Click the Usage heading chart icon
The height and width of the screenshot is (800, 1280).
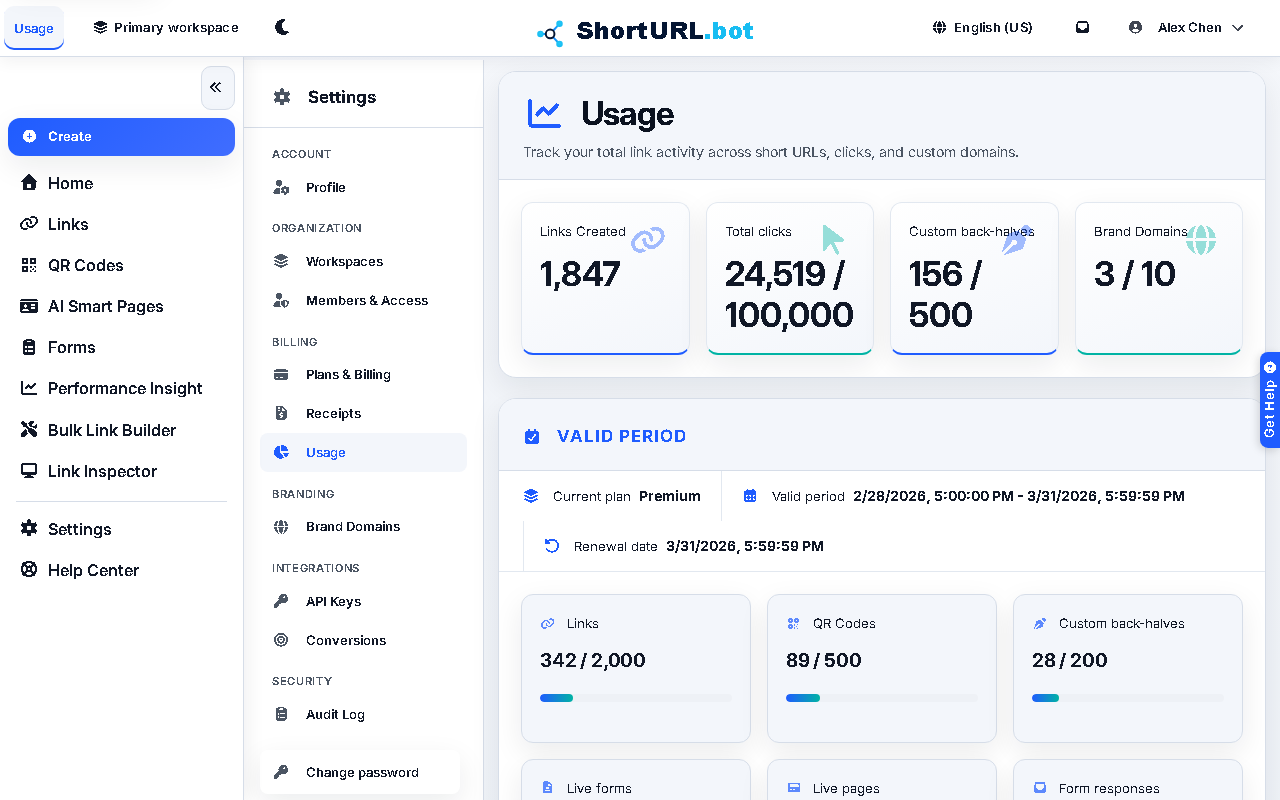544,114
